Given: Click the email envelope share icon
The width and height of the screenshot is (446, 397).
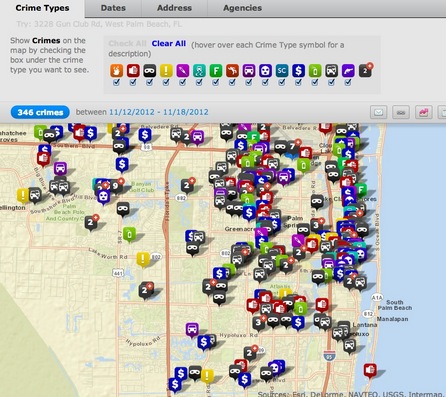Looking at the screenshot, I should [x=378, y=112].
